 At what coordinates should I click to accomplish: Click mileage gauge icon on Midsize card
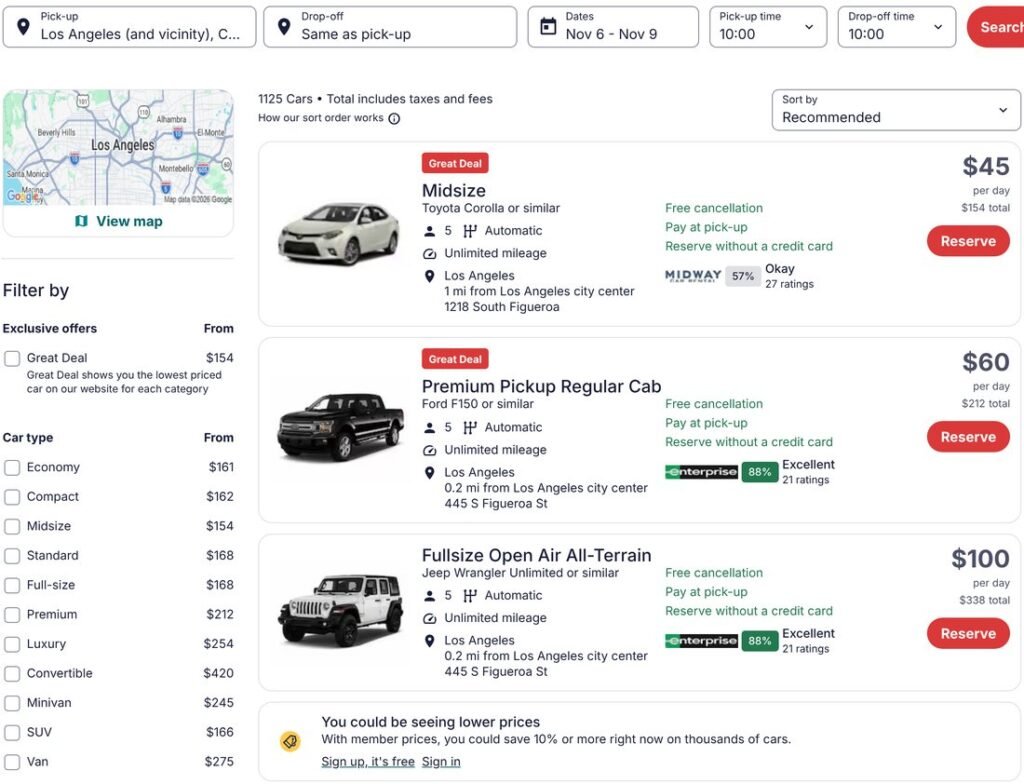(x=430, y=253)
